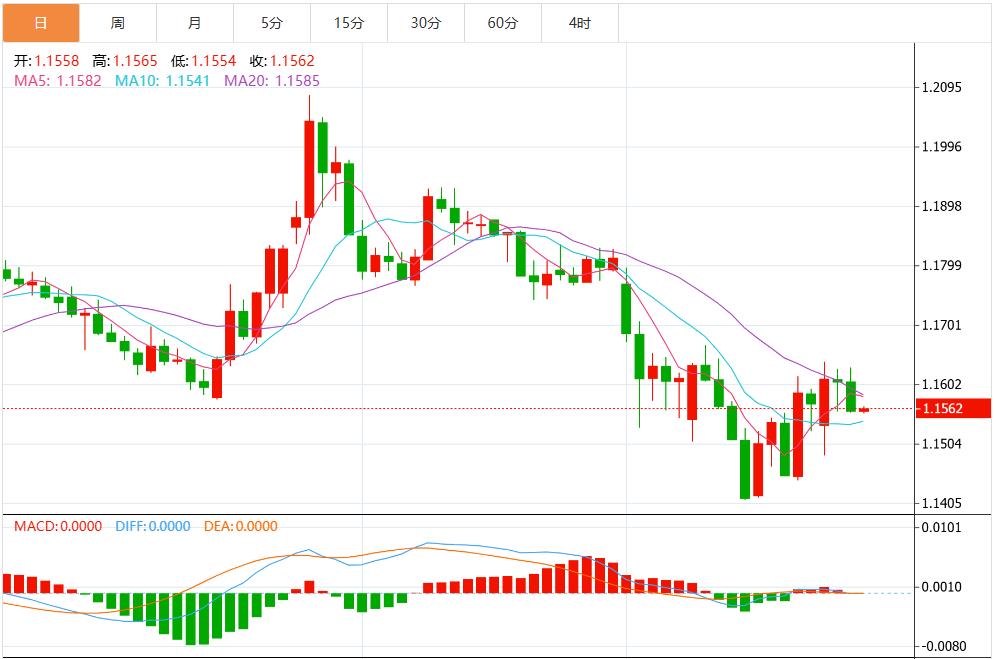Switch to the 5分 timeframe tab
Image resolution: width=996 pixels, height=659 pixels.
(x=272, y=23)
